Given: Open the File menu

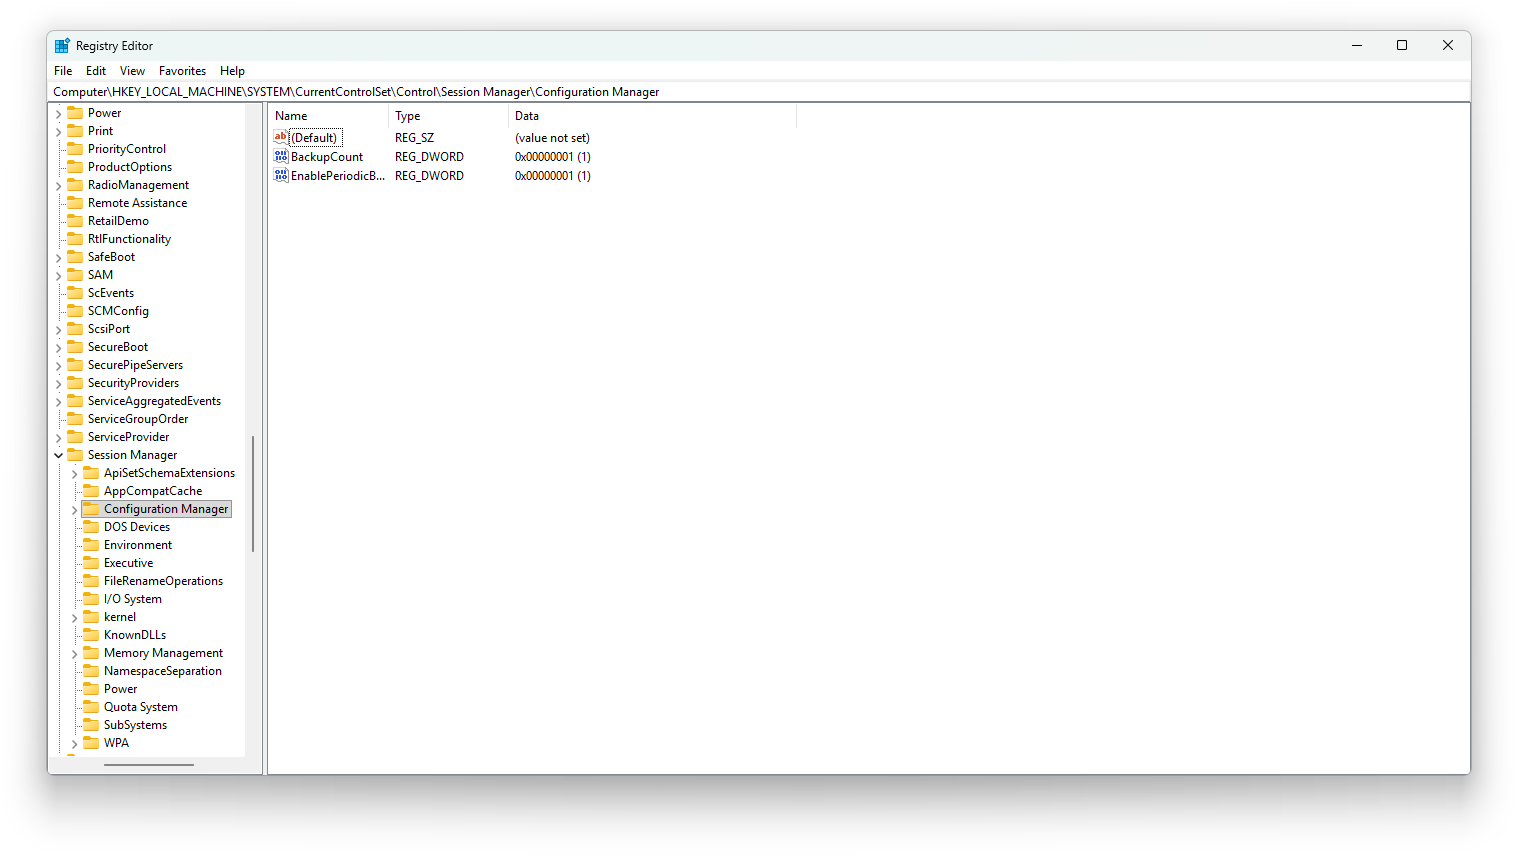Looking at the screenshot, I should pyautogui.click(x=63, y=71).
